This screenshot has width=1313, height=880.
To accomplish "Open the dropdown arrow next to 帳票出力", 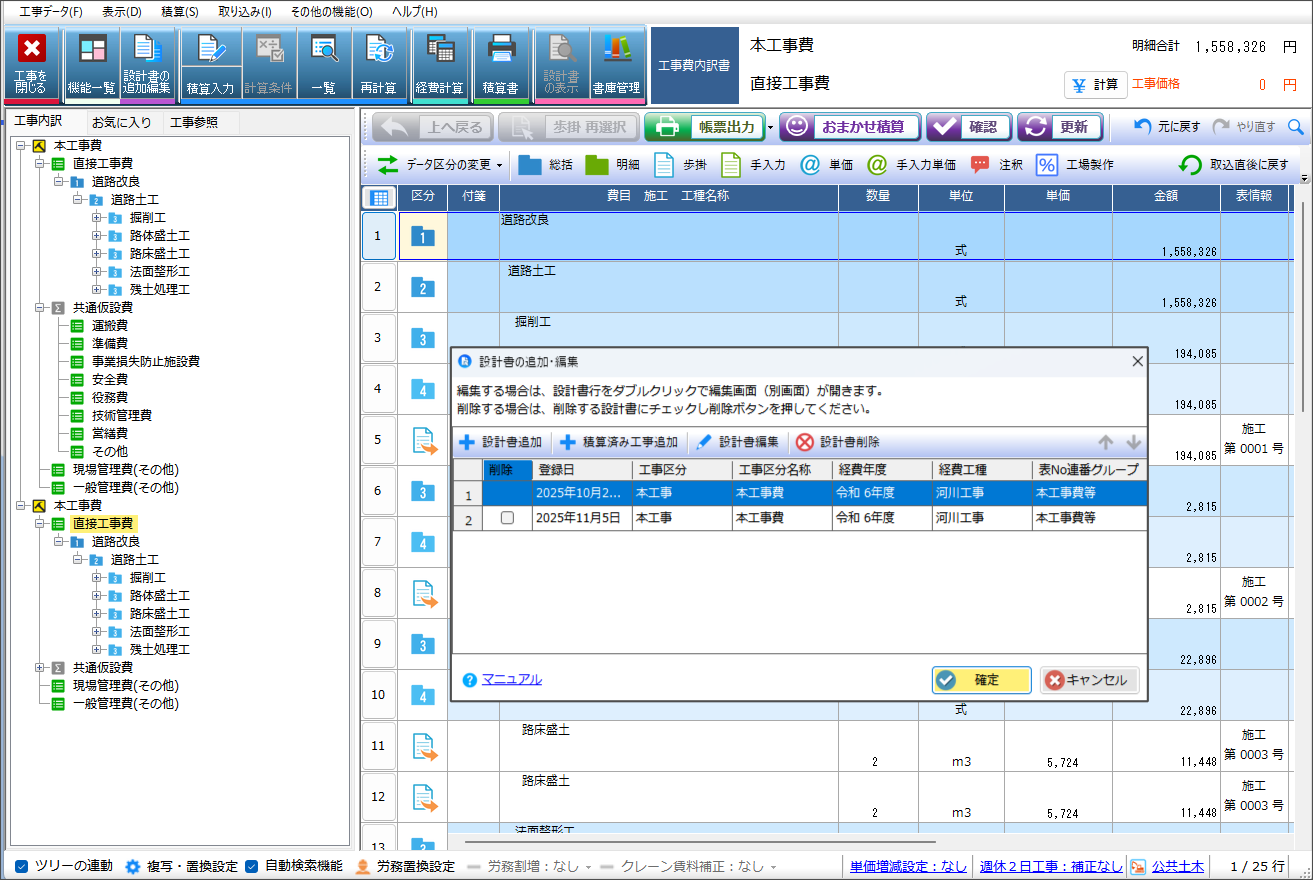I will [770, 128].
